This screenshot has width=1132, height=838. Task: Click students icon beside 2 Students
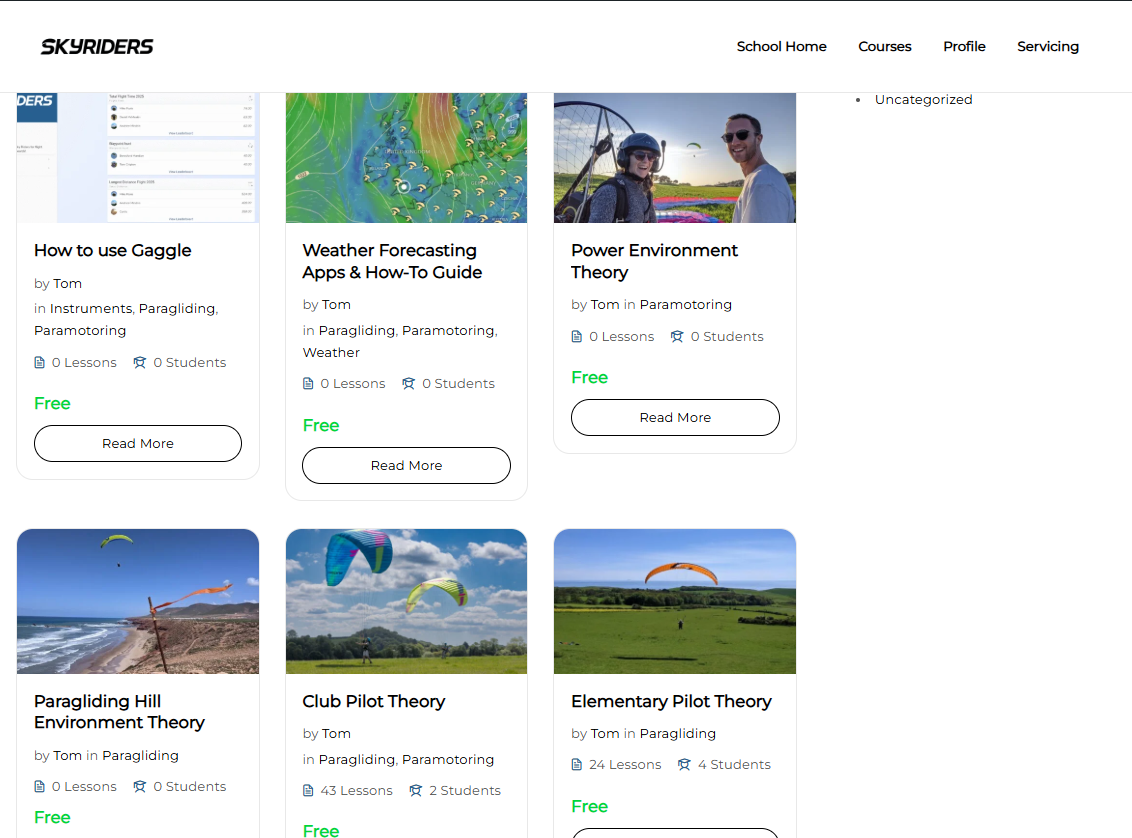point(415,790)
